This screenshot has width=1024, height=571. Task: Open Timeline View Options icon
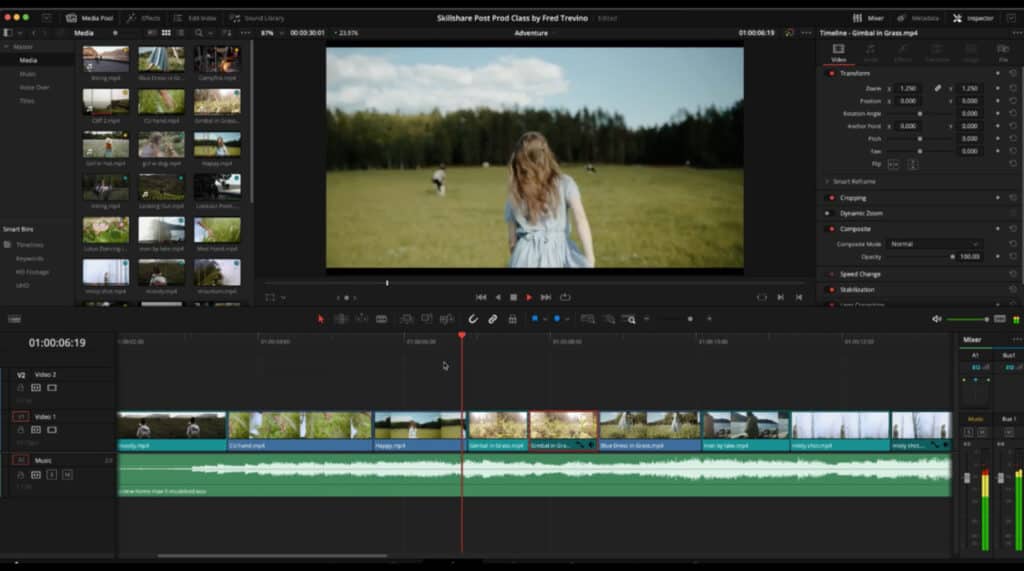(x=14, y=319)
